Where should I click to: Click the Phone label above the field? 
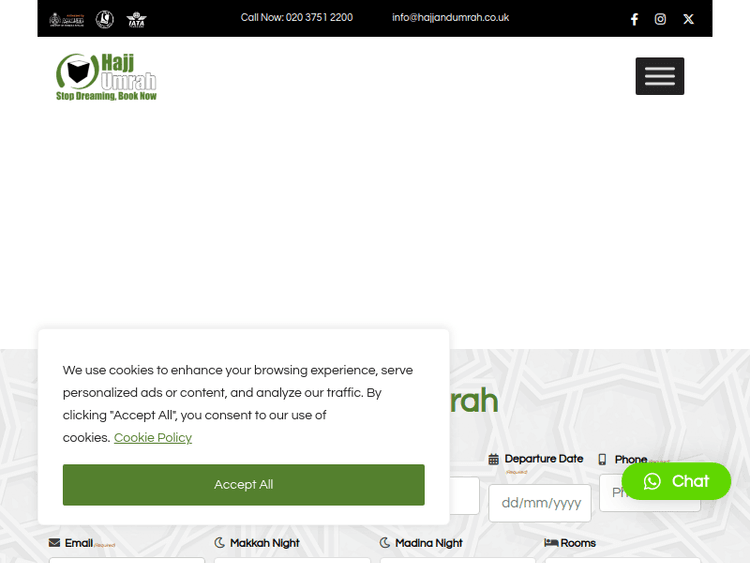(630, 459)
